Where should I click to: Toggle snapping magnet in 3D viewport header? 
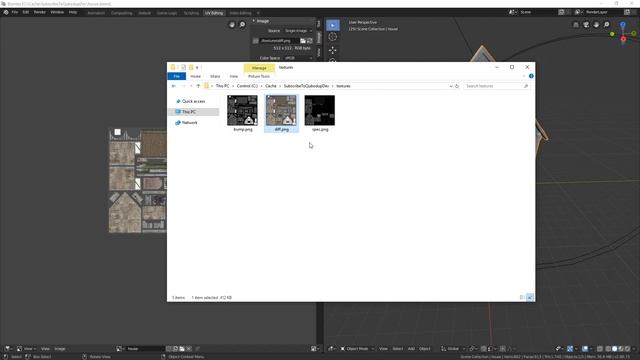click(x=483, y=349)
